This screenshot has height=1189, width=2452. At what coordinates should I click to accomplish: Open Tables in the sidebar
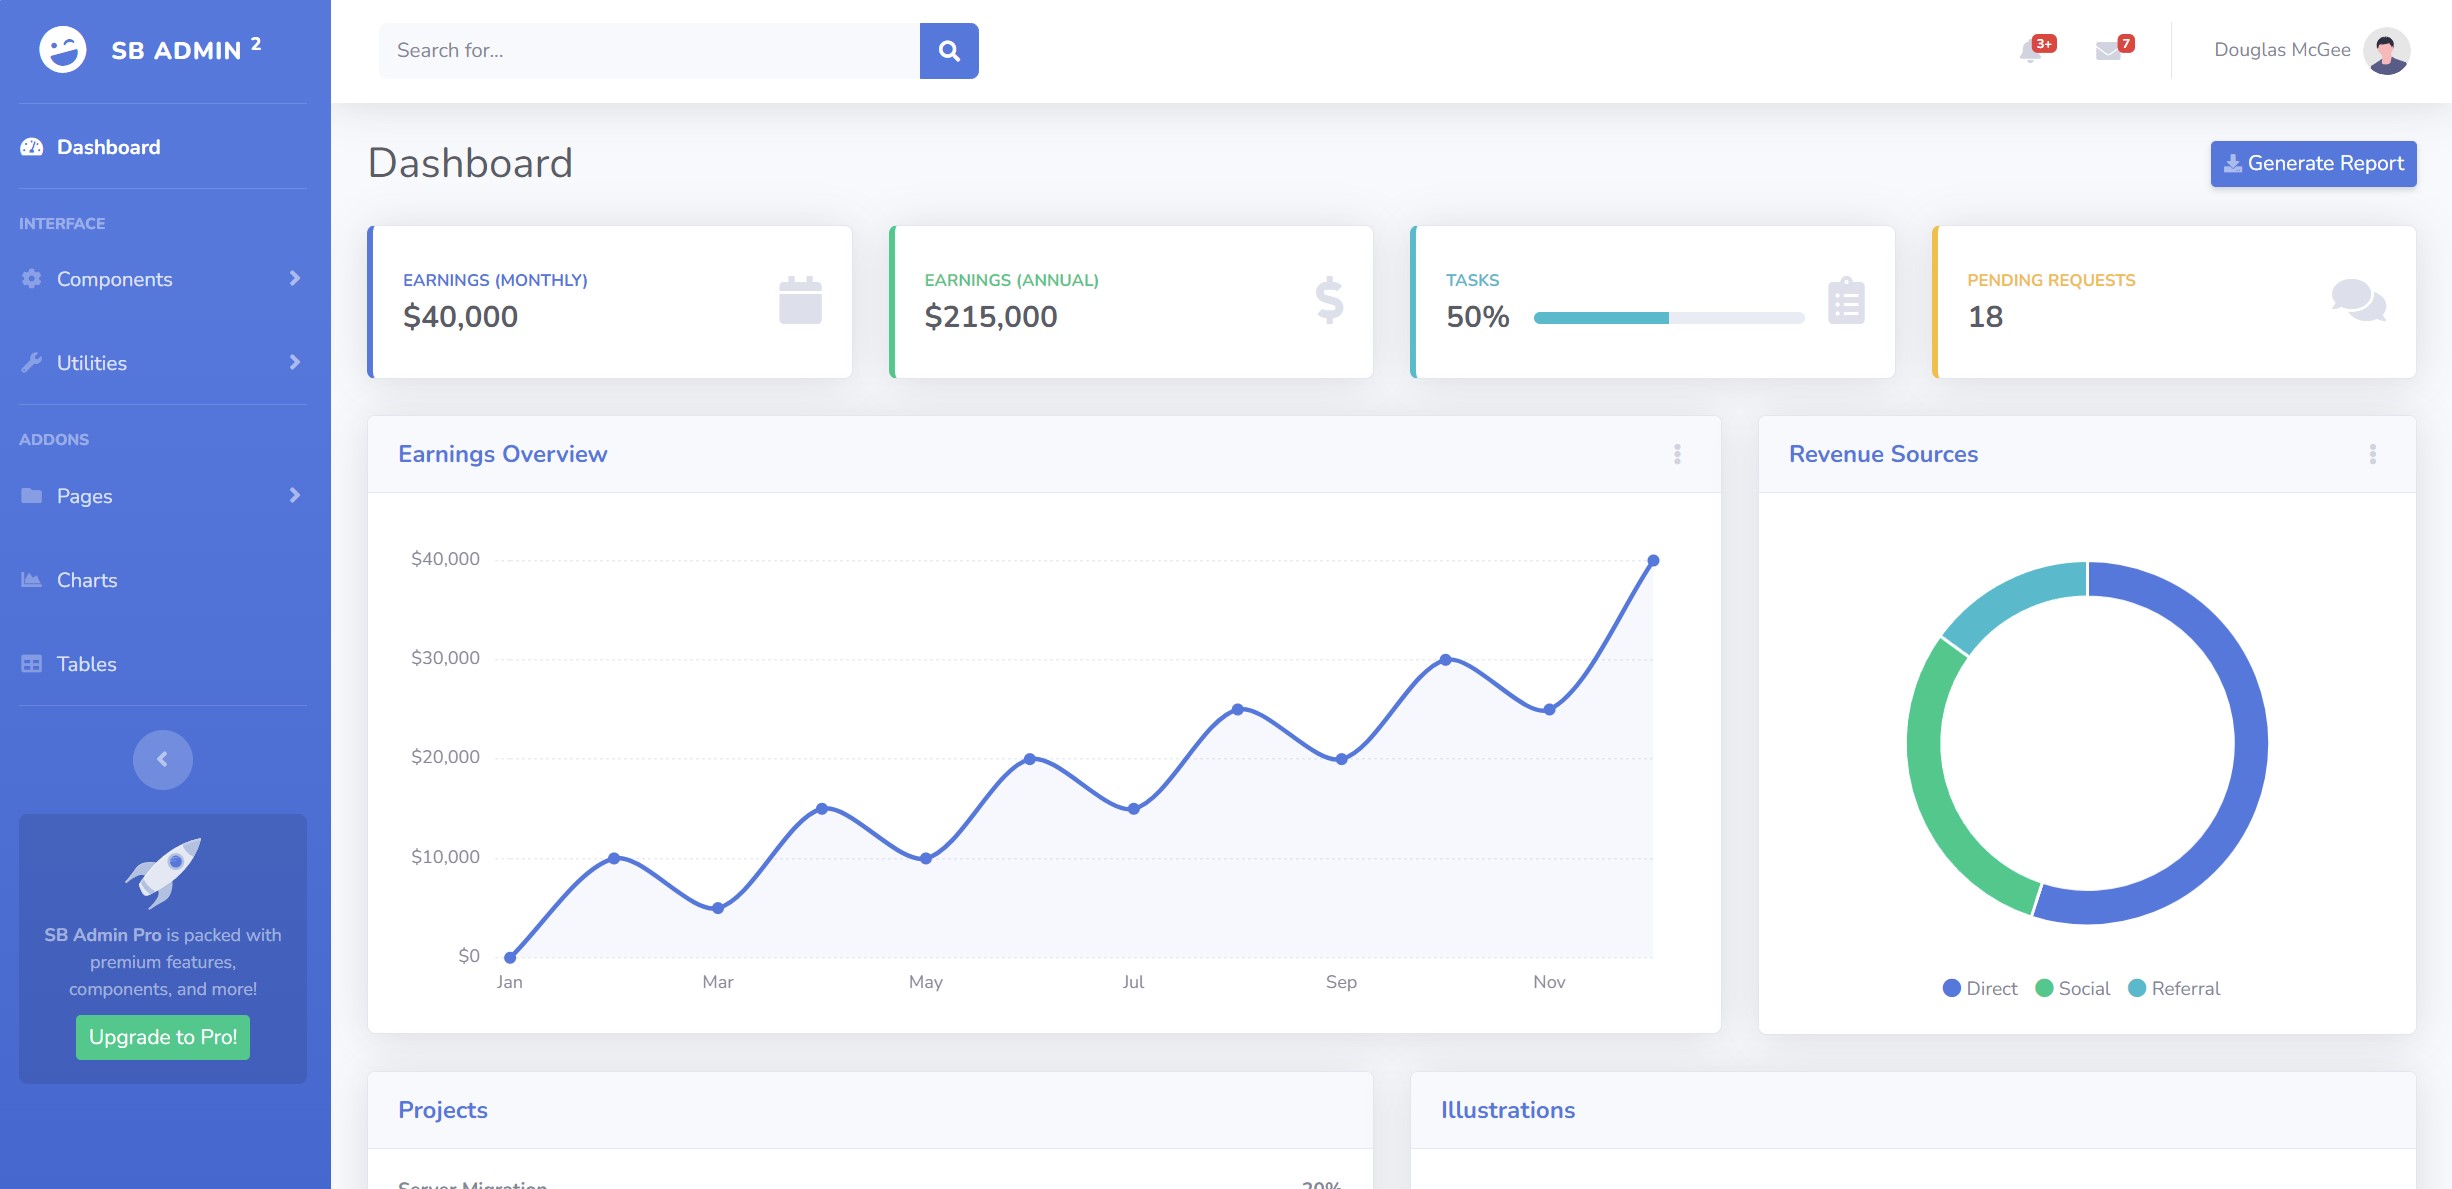pyautogui.click(x=86, y=664)
